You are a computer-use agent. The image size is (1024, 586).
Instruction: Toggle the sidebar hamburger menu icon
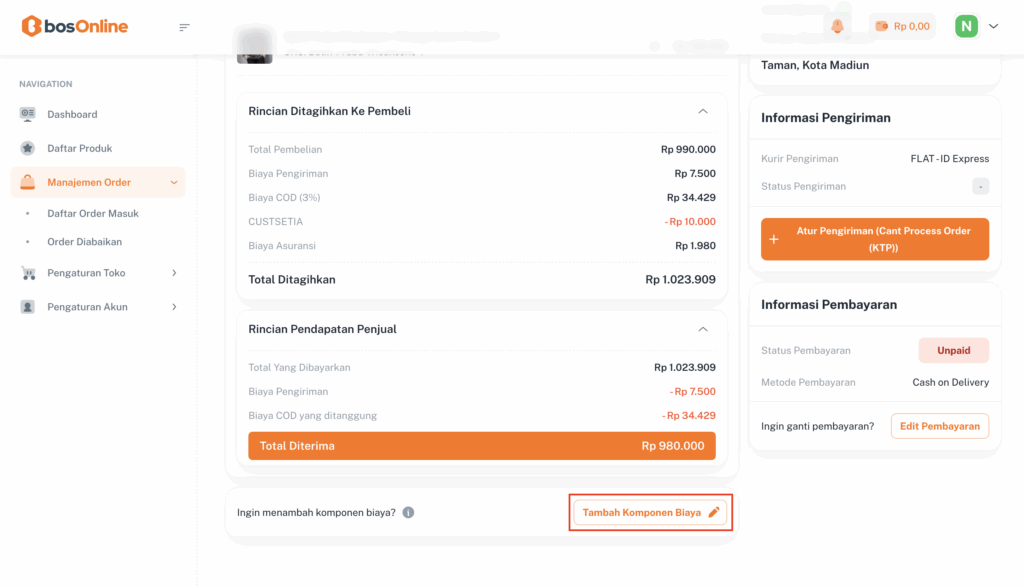coord(184,27)
